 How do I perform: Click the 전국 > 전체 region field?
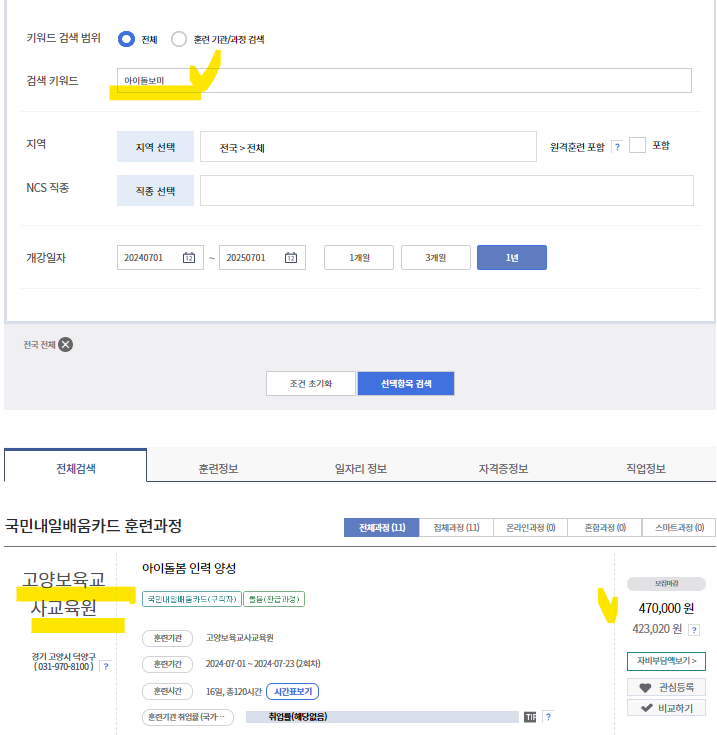368,147
